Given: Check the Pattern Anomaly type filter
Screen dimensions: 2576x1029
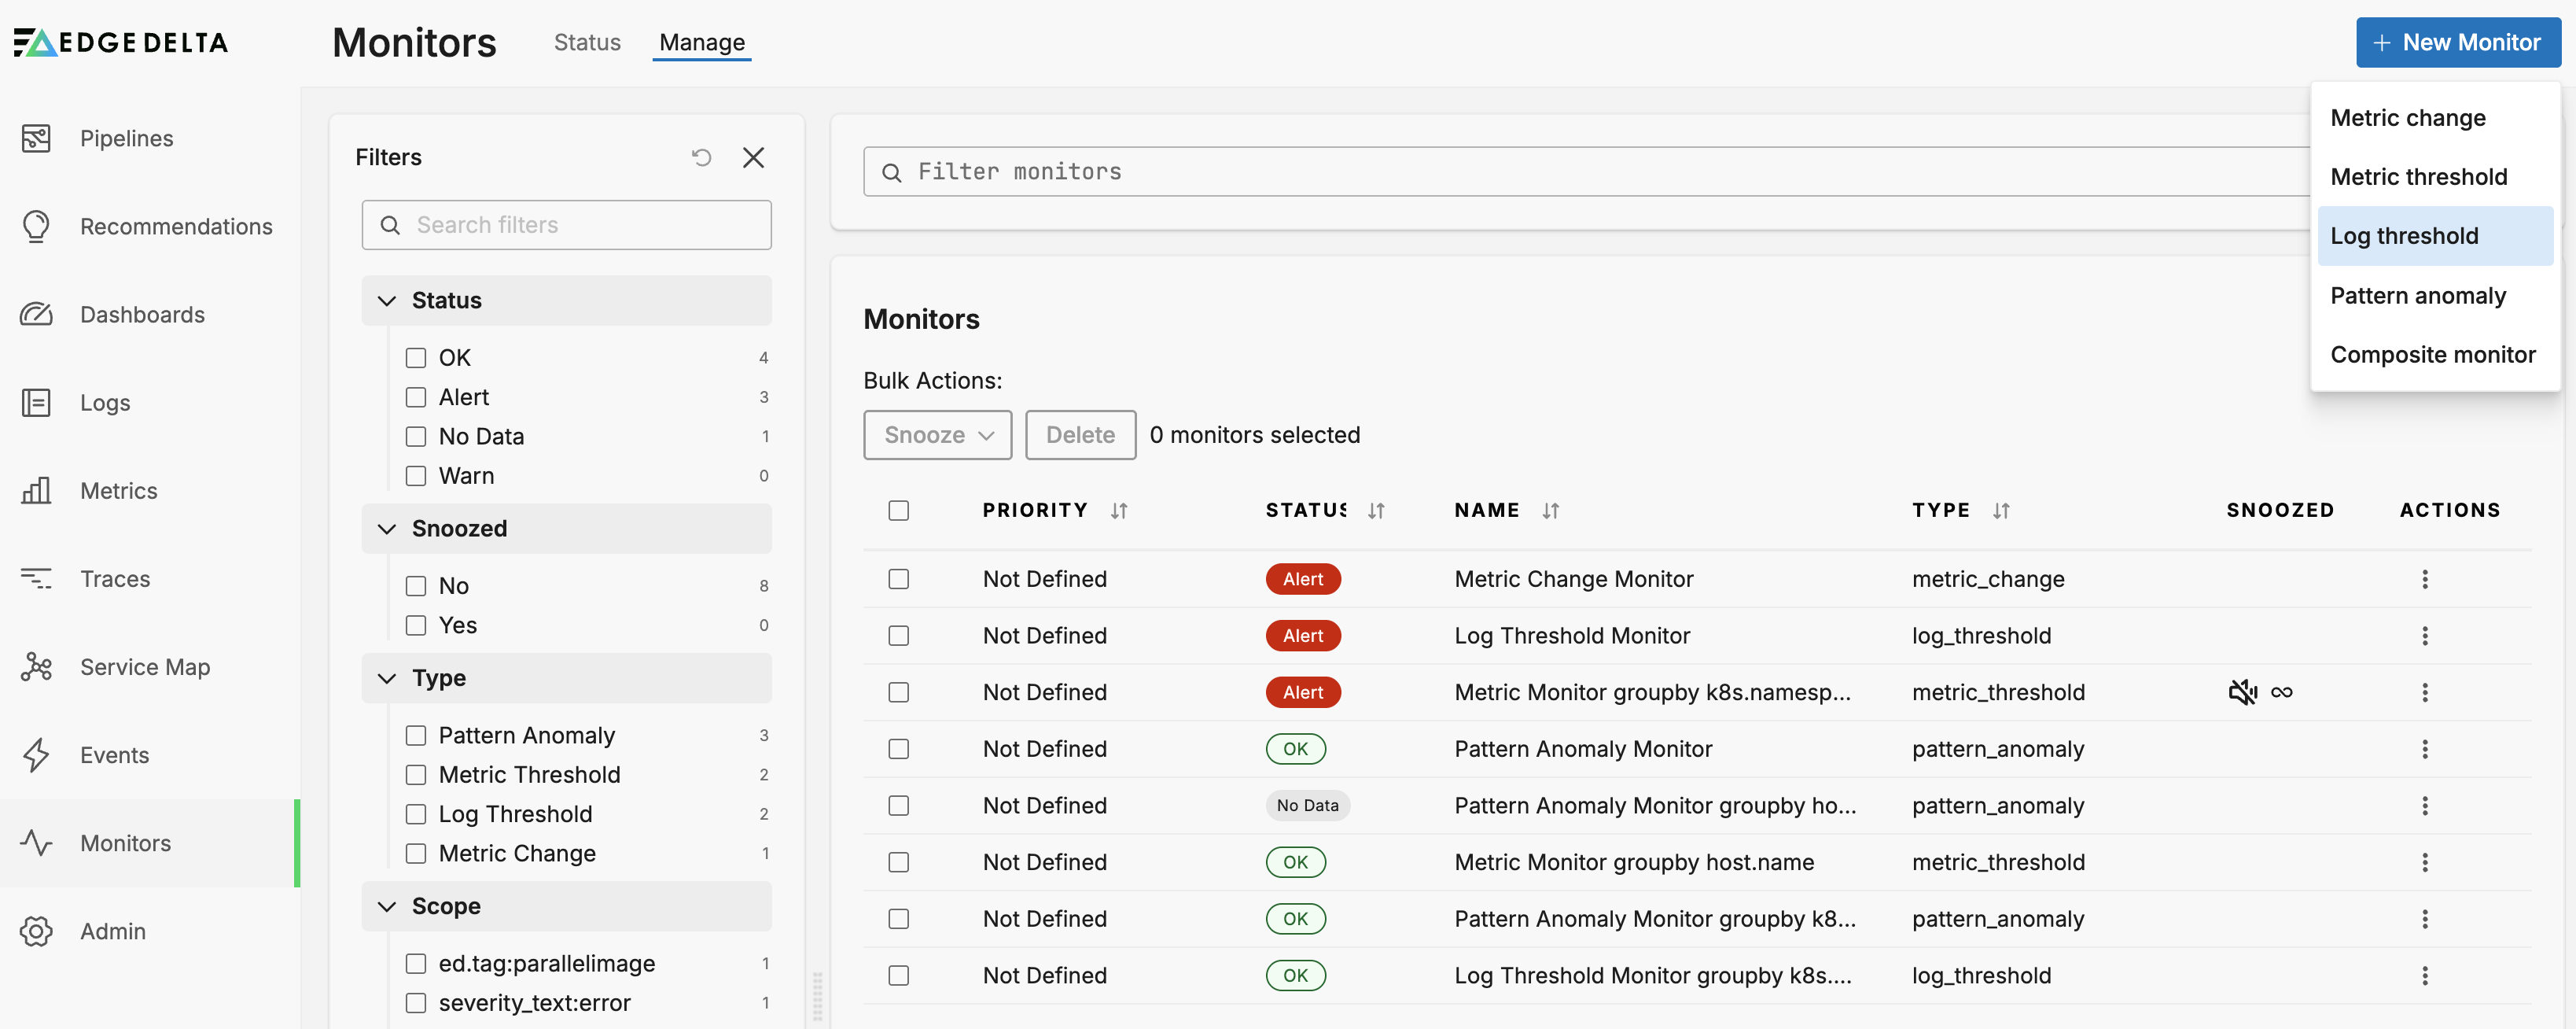Looking at the screenshot, I should (416, 735).
